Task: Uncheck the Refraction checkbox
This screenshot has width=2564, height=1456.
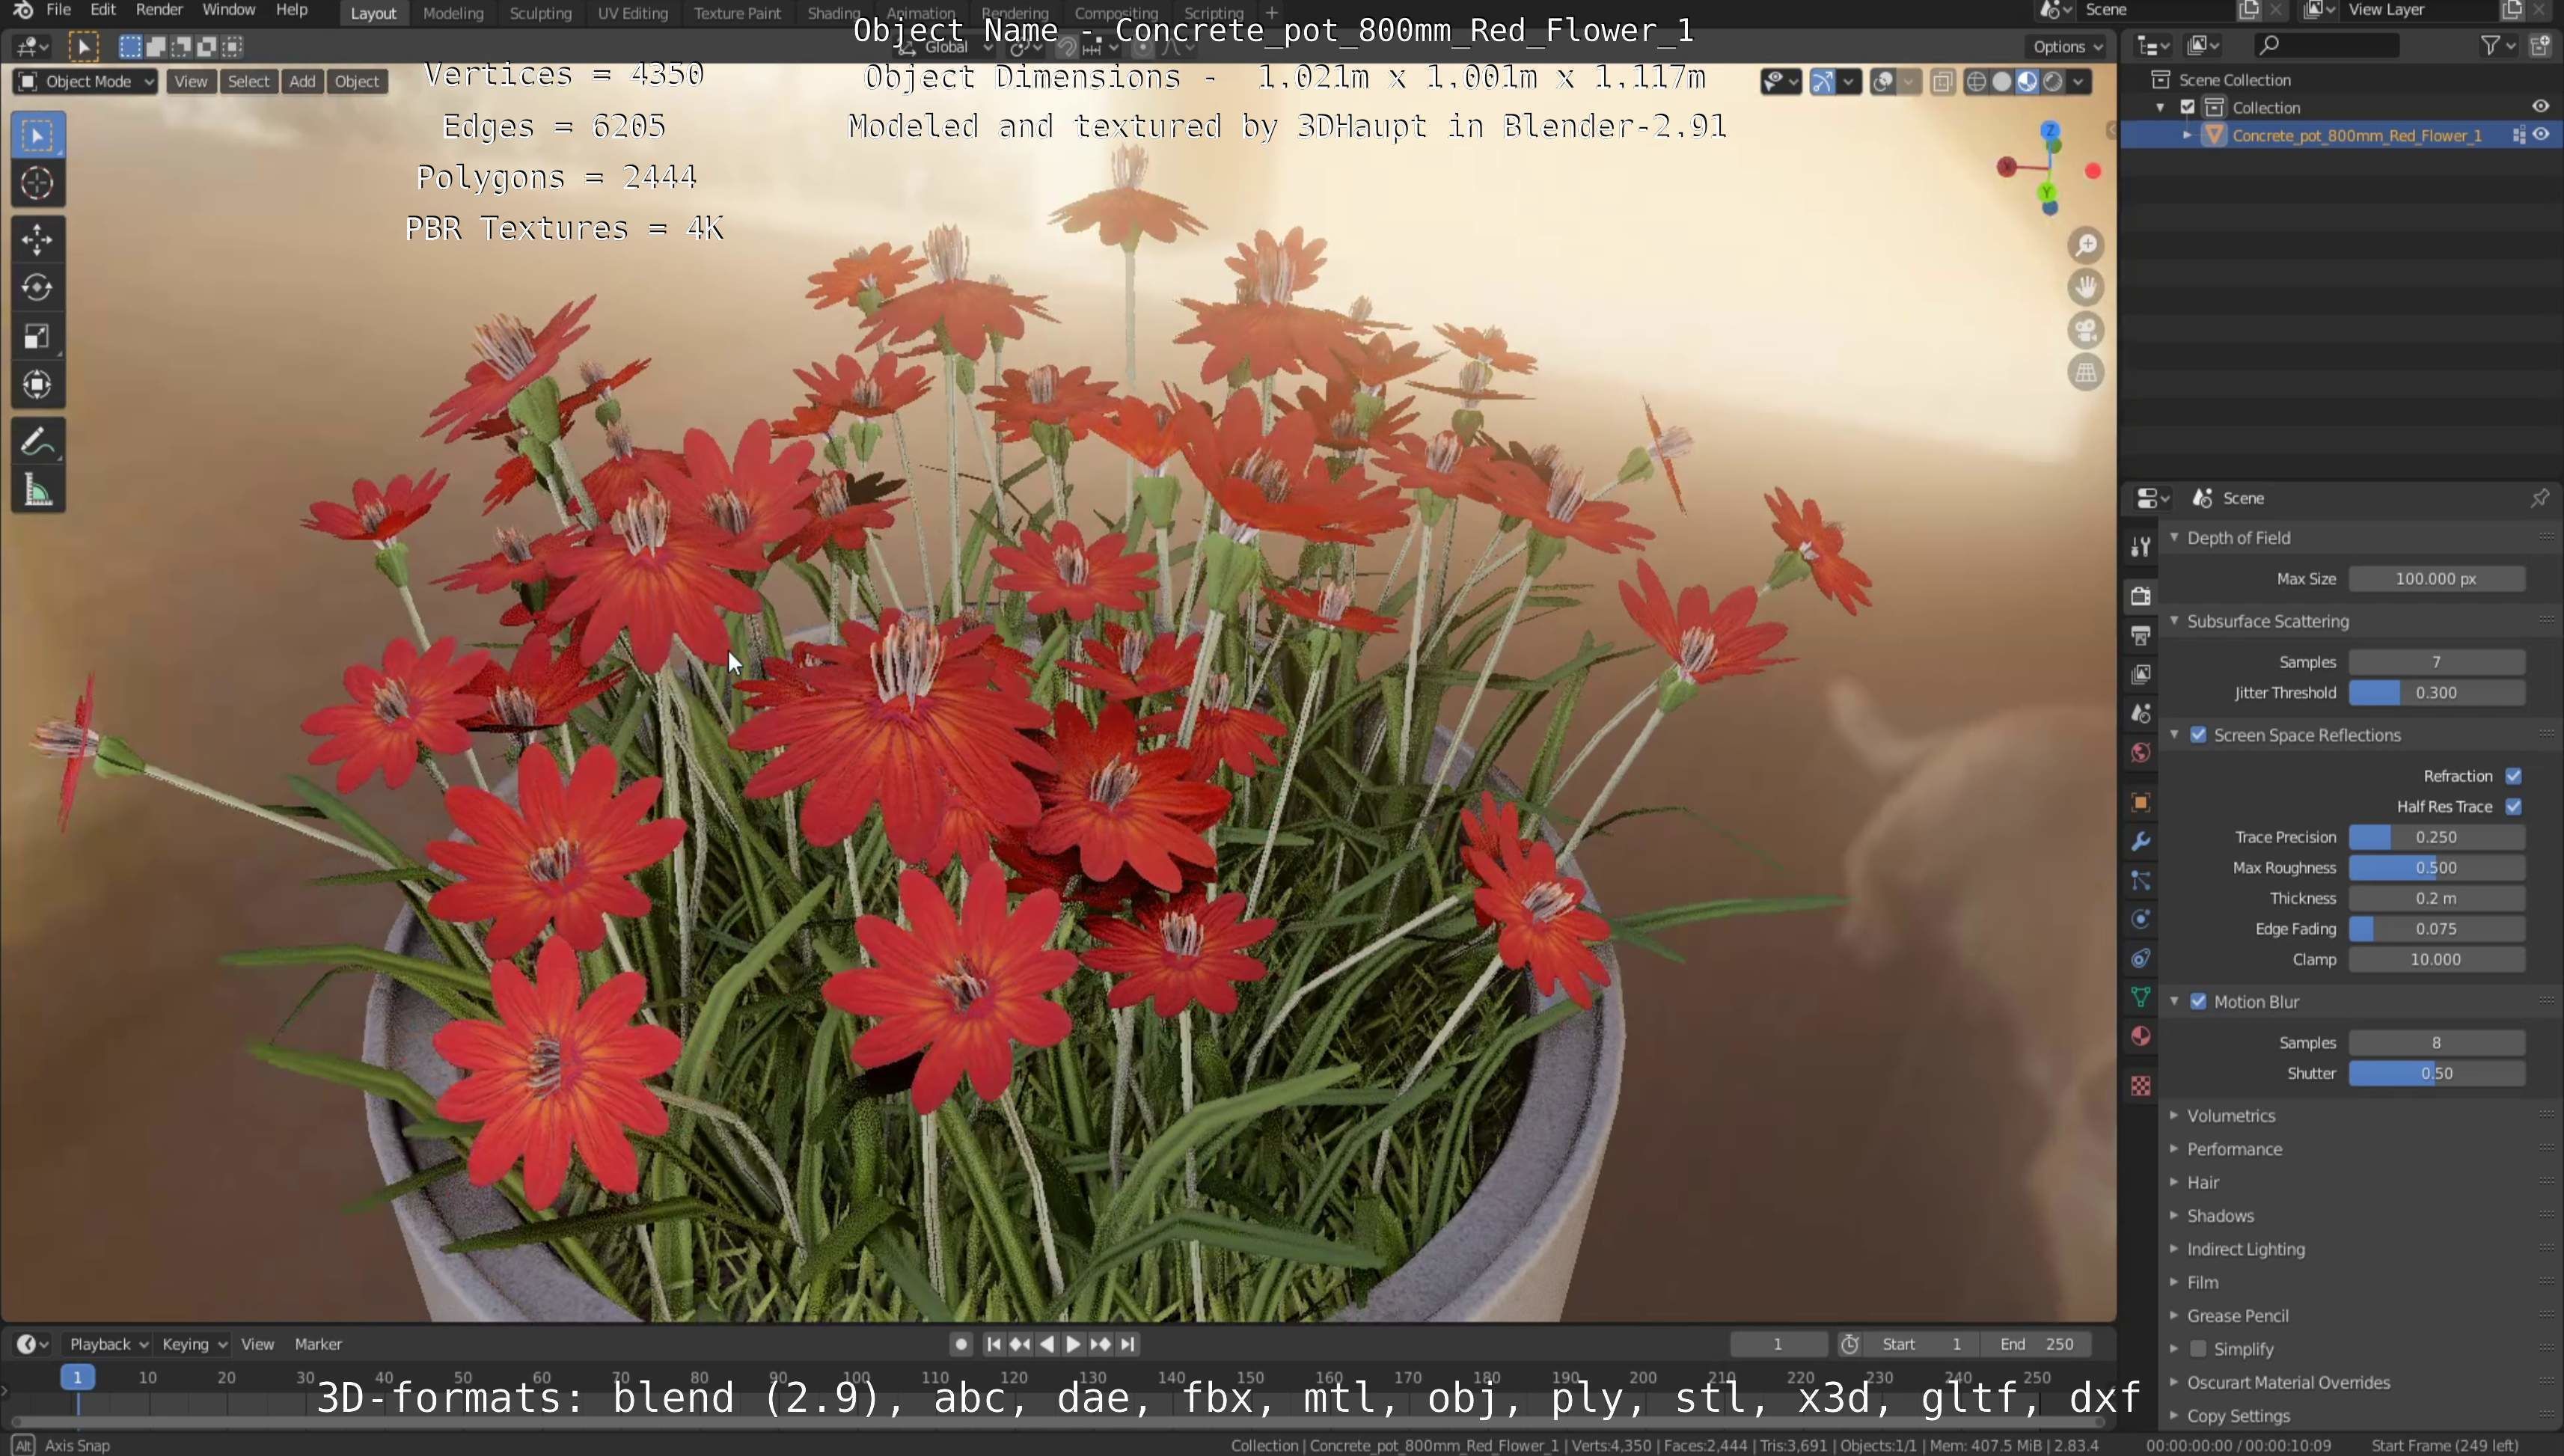Action: (2513, 776)
